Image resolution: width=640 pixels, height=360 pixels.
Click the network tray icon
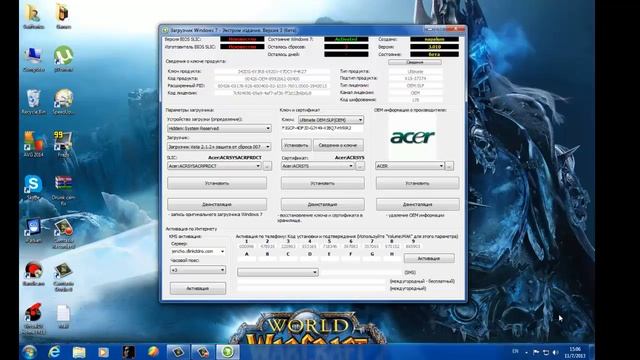click(x=546, y=352)
